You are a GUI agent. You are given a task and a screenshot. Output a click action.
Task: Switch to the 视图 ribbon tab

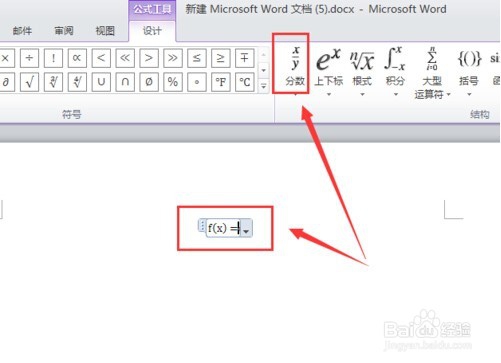click(x=105, y=31)
